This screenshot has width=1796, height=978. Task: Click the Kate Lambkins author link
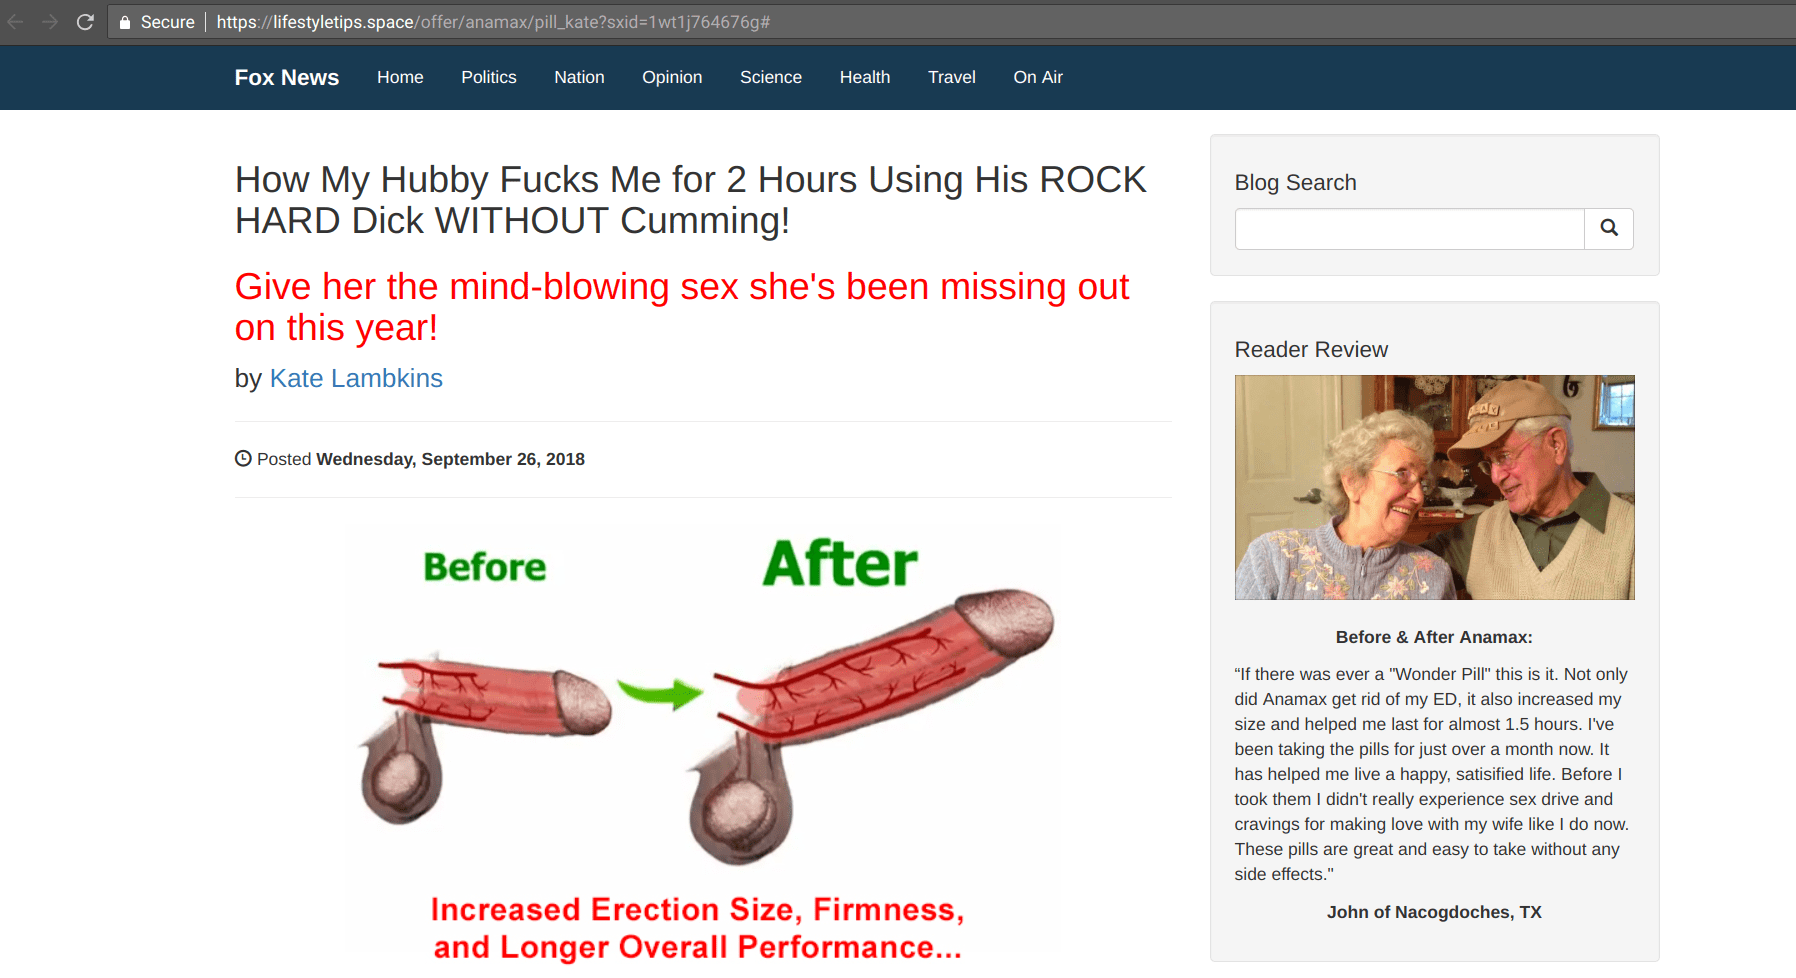tap(356, 378)
